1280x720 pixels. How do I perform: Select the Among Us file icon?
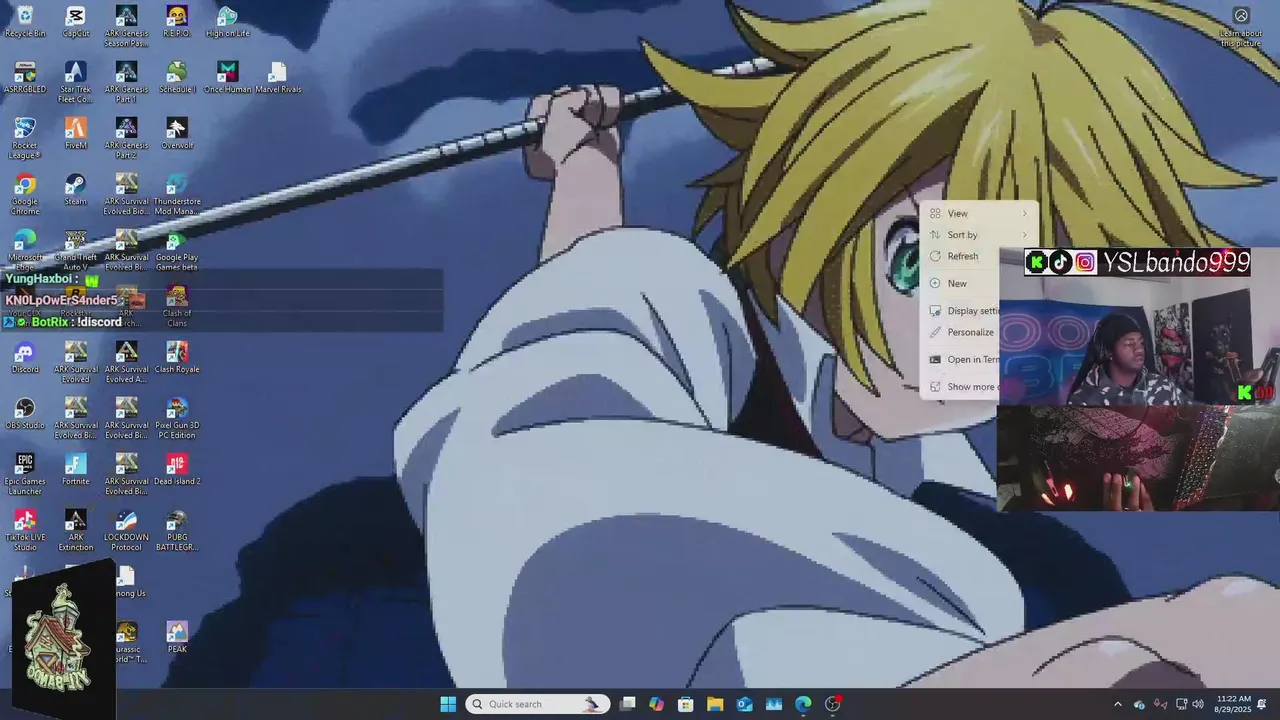coord(127,582)
